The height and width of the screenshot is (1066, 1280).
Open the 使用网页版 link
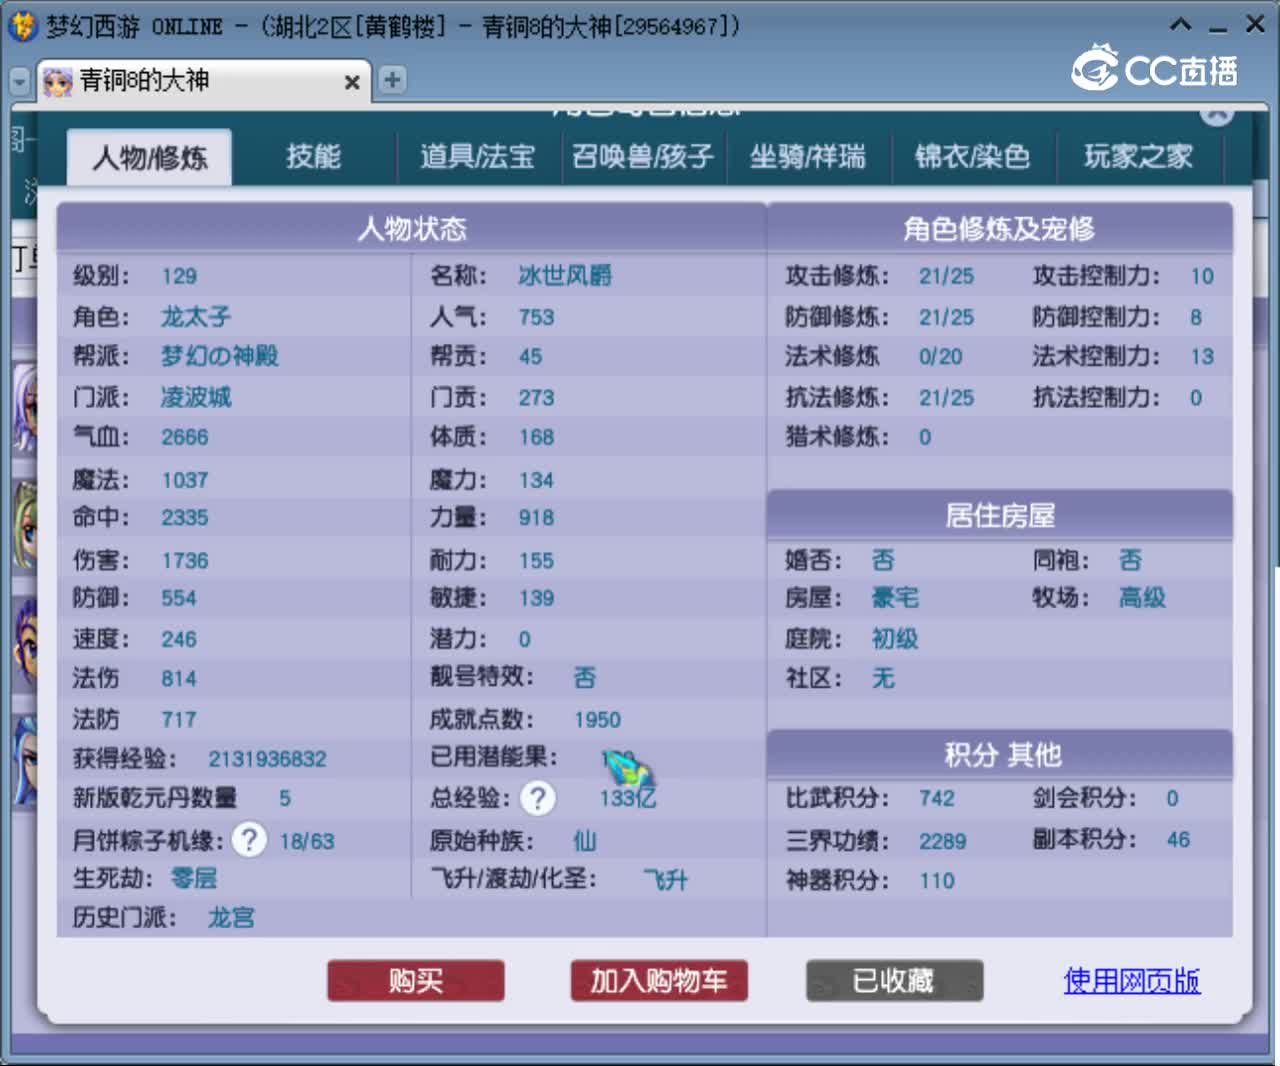click(x=1132, y=981)
